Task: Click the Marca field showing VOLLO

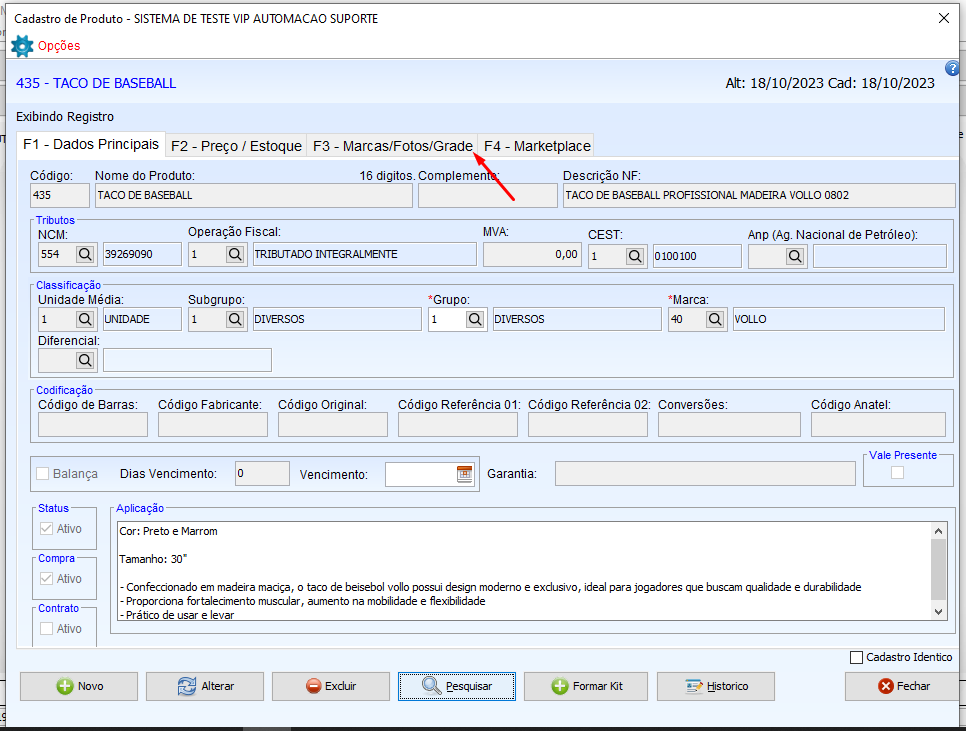Action: pos(838,319)
